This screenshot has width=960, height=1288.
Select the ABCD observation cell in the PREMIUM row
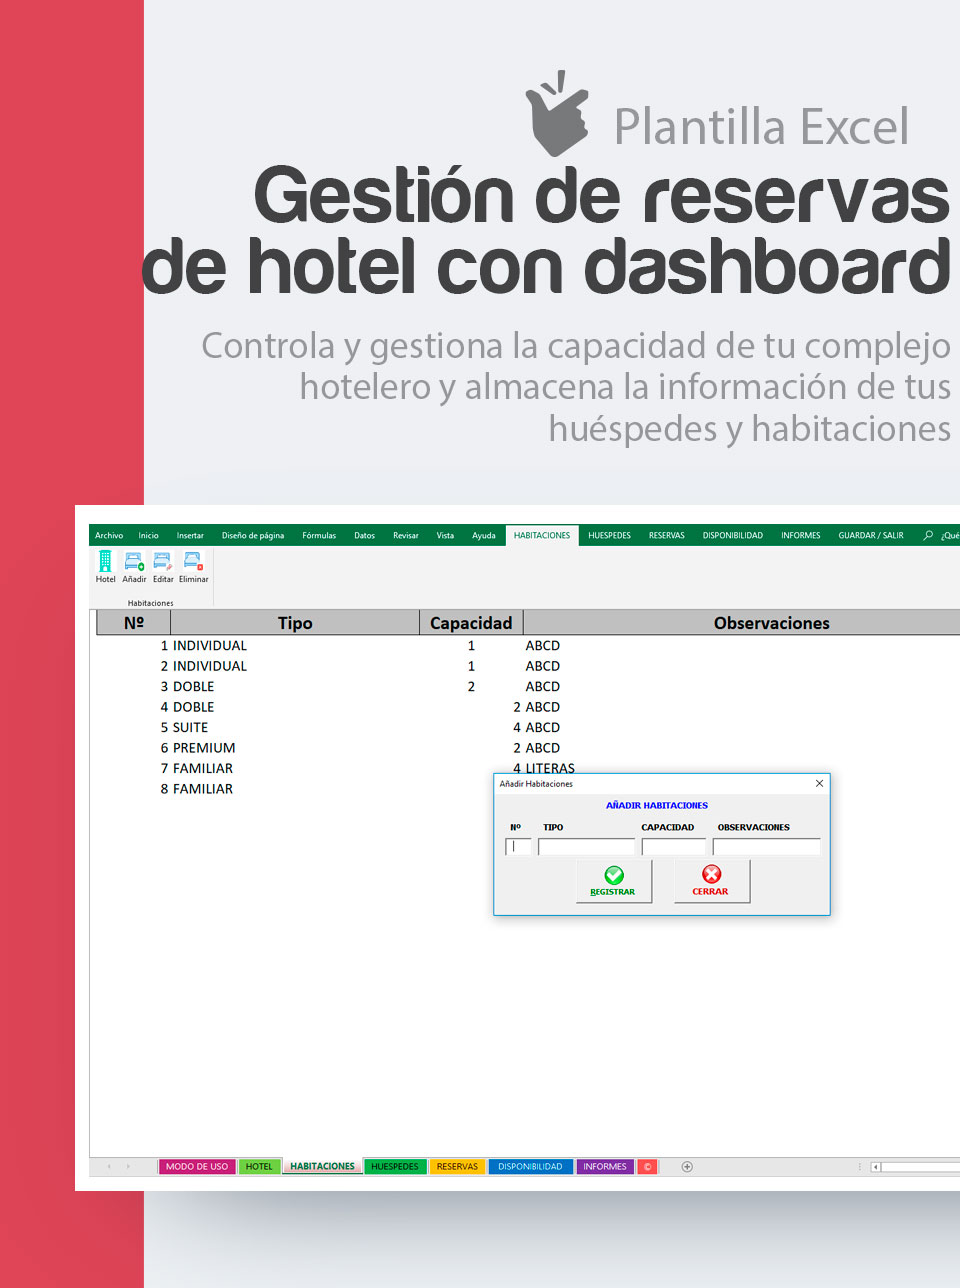pos(543,748)
